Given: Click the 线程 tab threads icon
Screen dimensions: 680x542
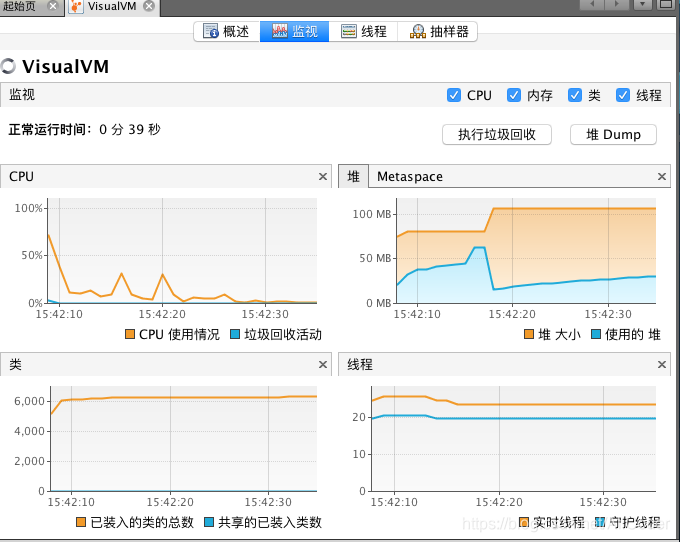Looking at the screenshot, I should (x=349, y=31).
